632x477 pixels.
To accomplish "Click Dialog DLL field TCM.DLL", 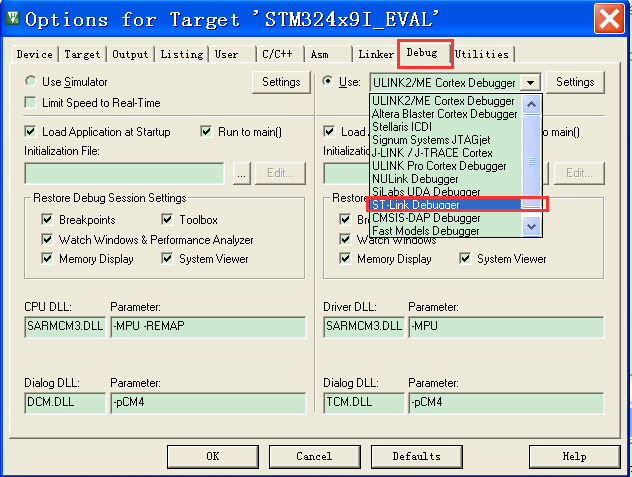I will (364, 402).
